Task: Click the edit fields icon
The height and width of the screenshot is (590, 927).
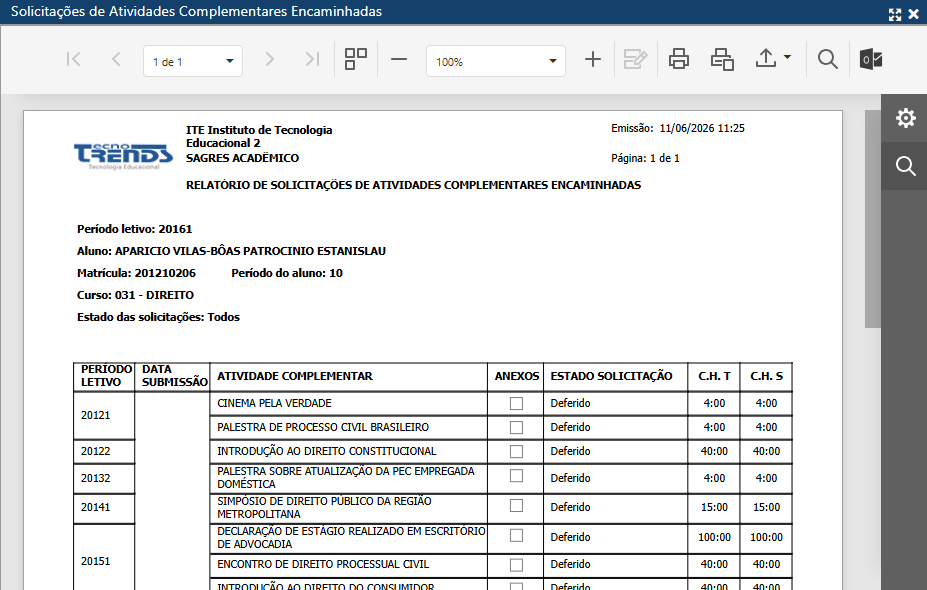Action: (636, 59)
